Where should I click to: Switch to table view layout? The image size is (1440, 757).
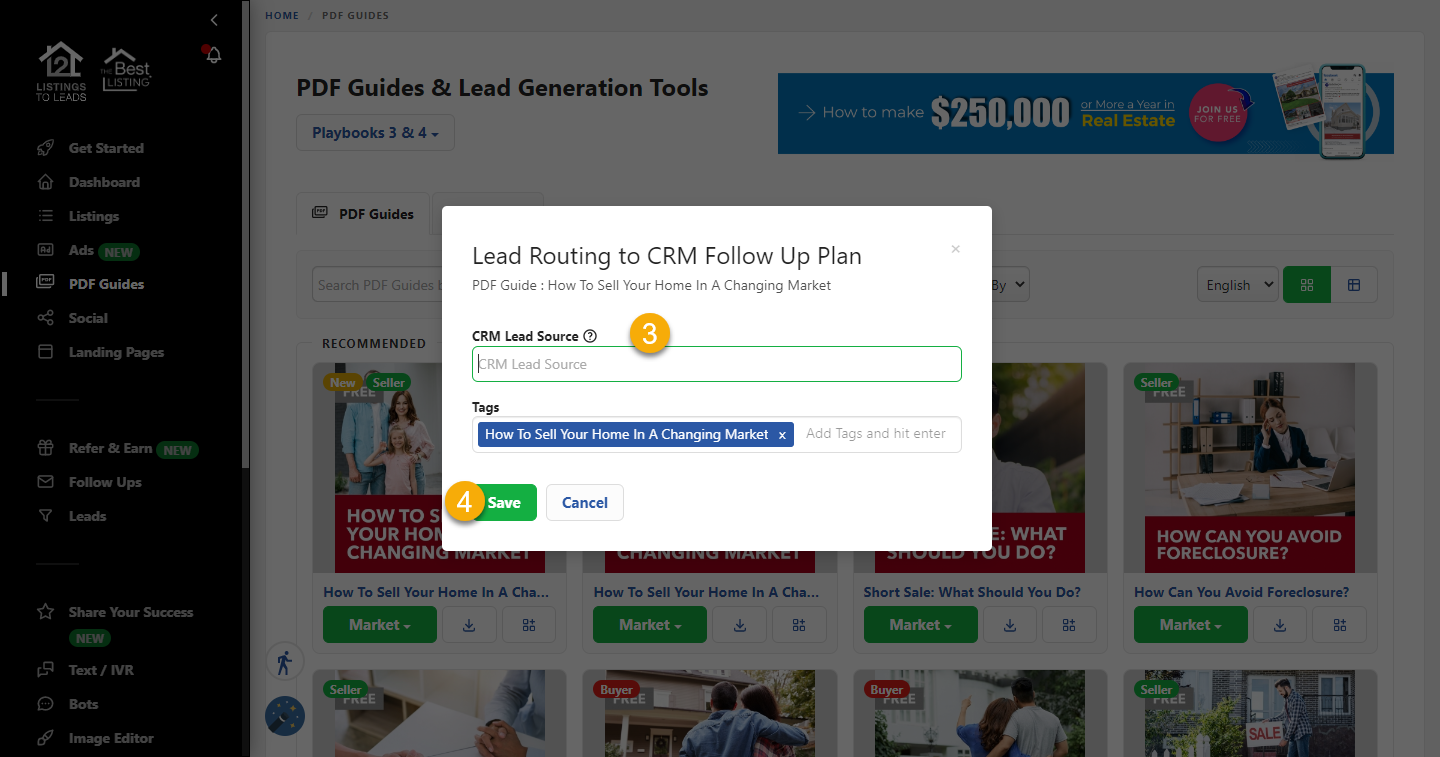coord(1354,285)
